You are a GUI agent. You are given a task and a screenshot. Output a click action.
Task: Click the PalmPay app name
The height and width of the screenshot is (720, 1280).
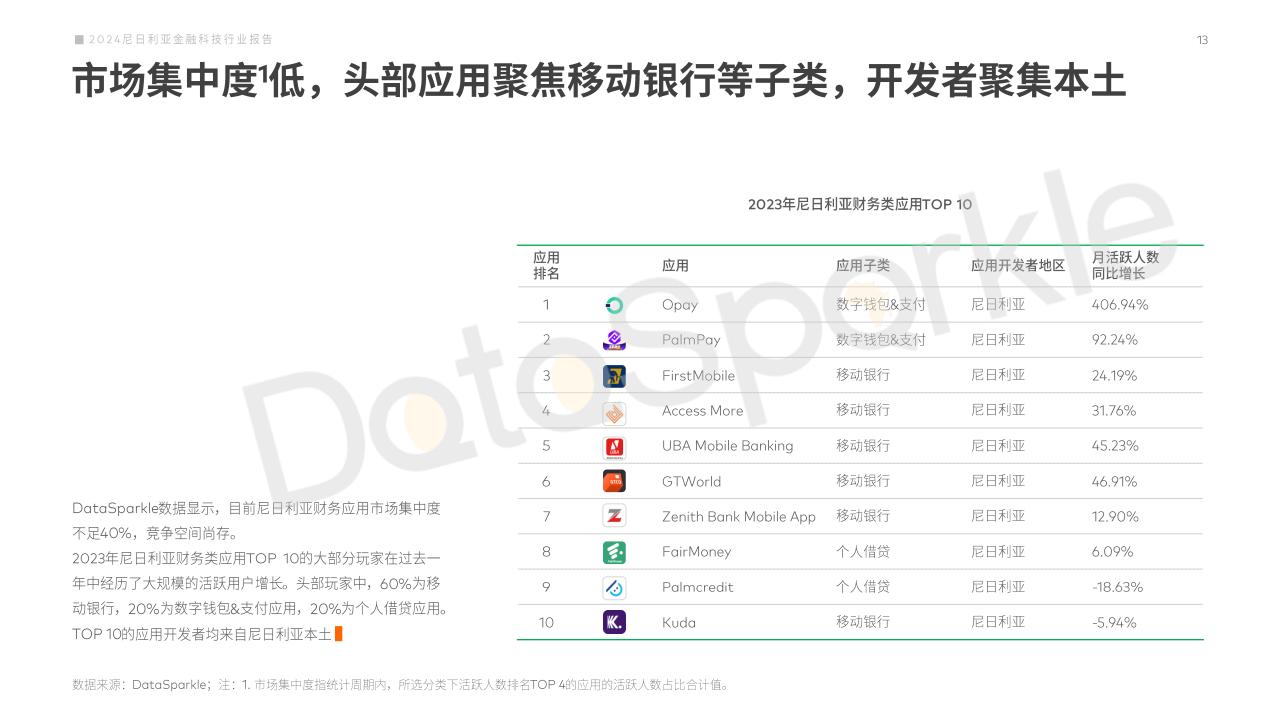[691, 340]
